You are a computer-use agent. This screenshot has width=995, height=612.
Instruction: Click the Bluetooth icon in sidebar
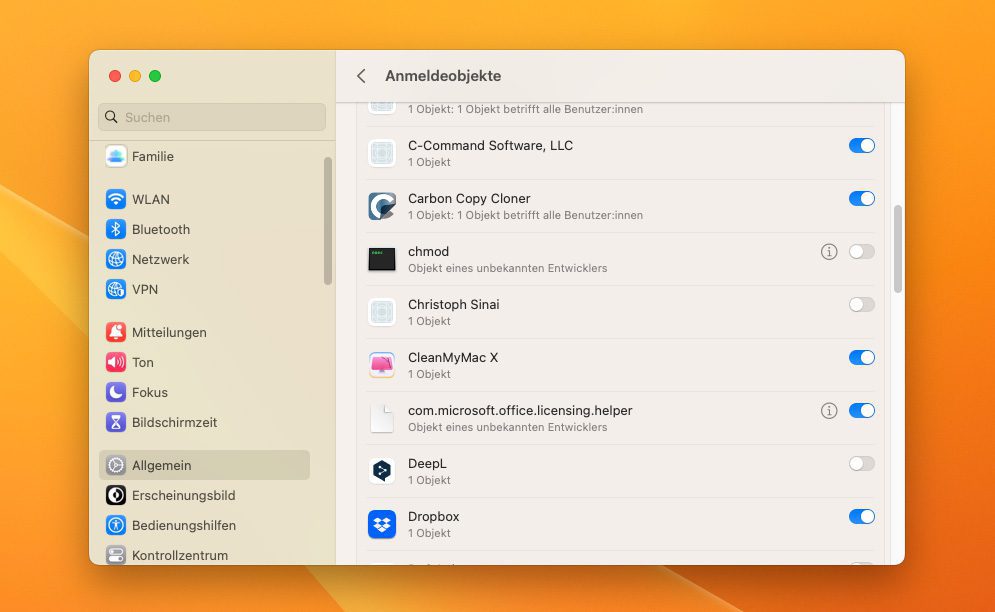115,229
